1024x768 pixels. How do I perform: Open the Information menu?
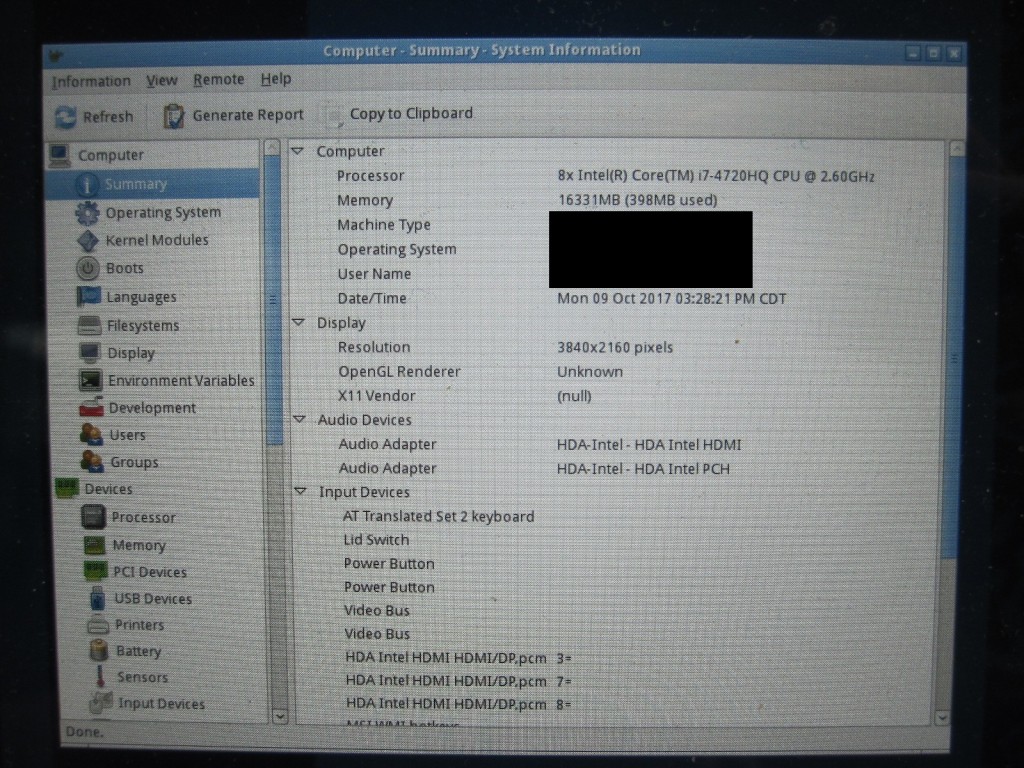(91, 82)
